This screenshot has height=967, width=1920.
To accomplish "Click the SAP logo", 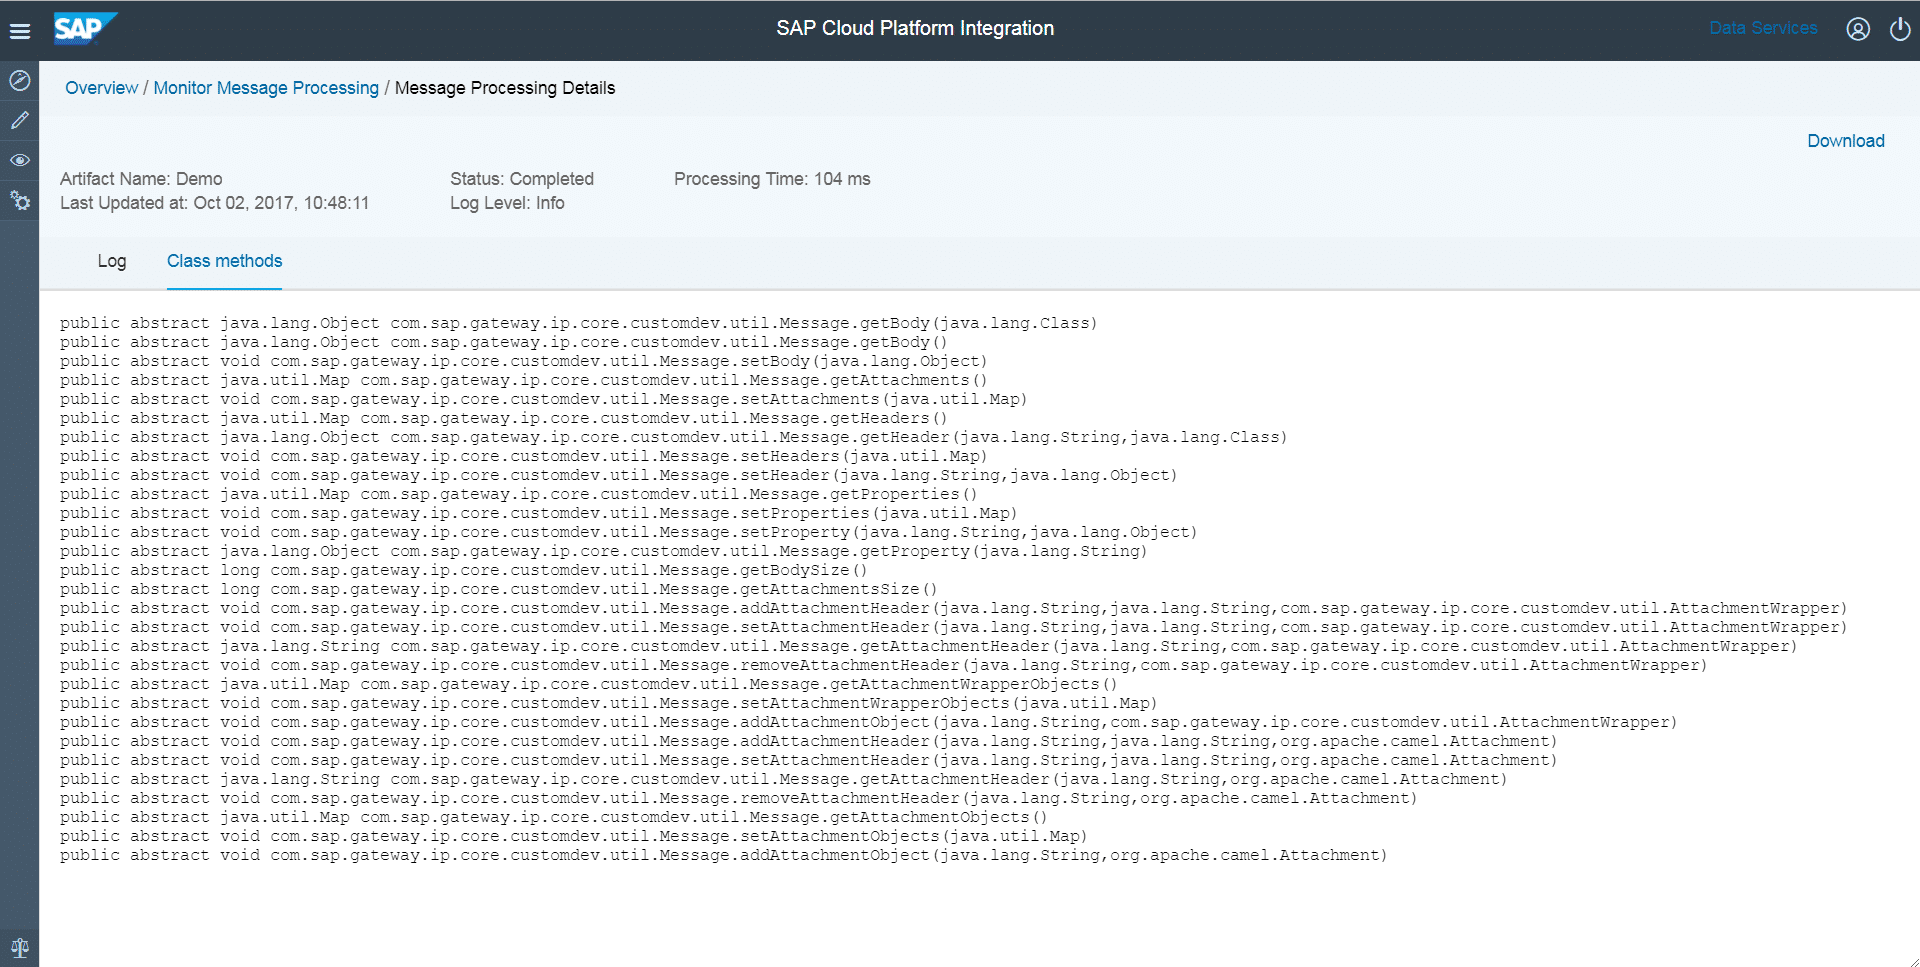I will tap(84, 29).
